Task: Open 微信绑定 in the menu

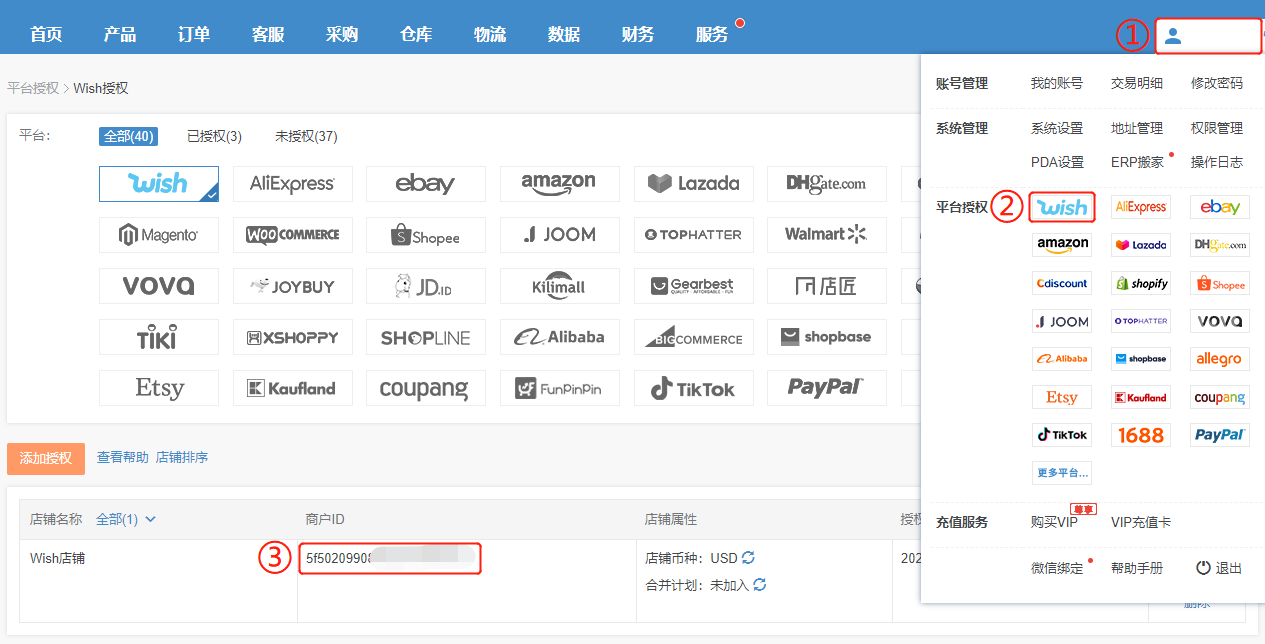Action: 1057,568
